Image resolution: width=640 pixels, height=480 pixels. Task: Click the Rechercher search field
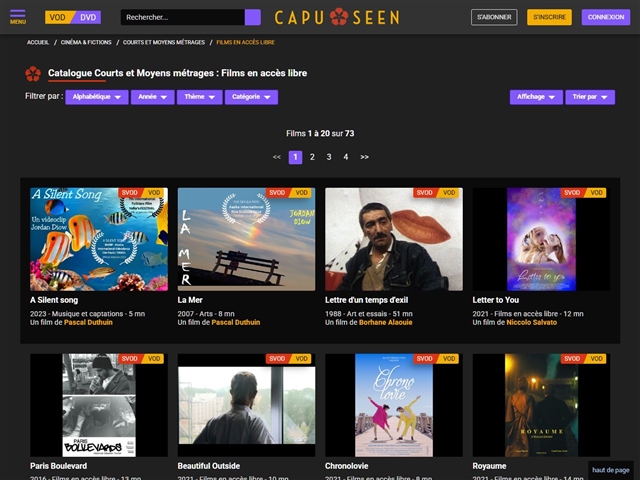click(182, 17)
